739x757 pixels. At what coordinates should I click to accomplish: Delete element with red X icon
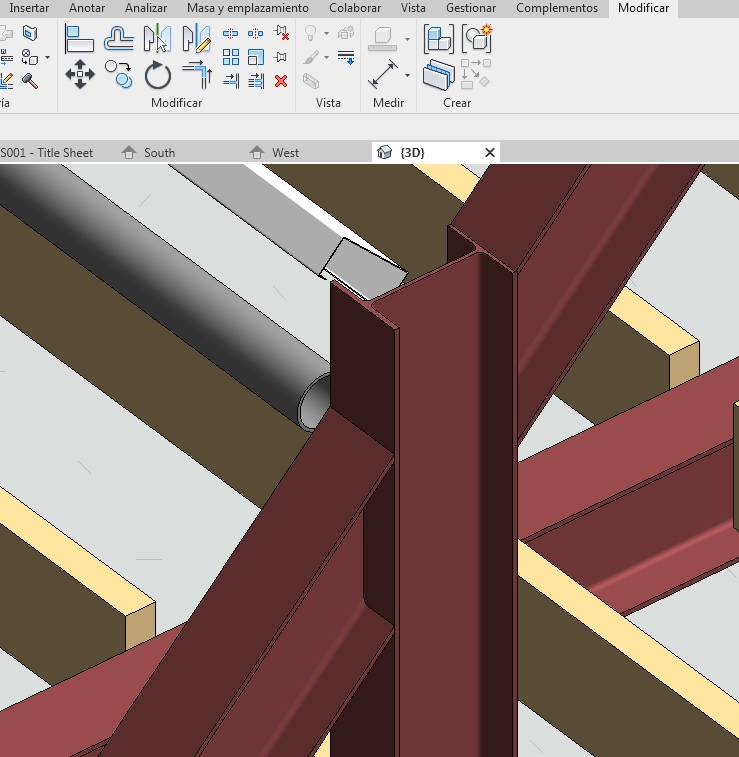click(x=281, y=81)
